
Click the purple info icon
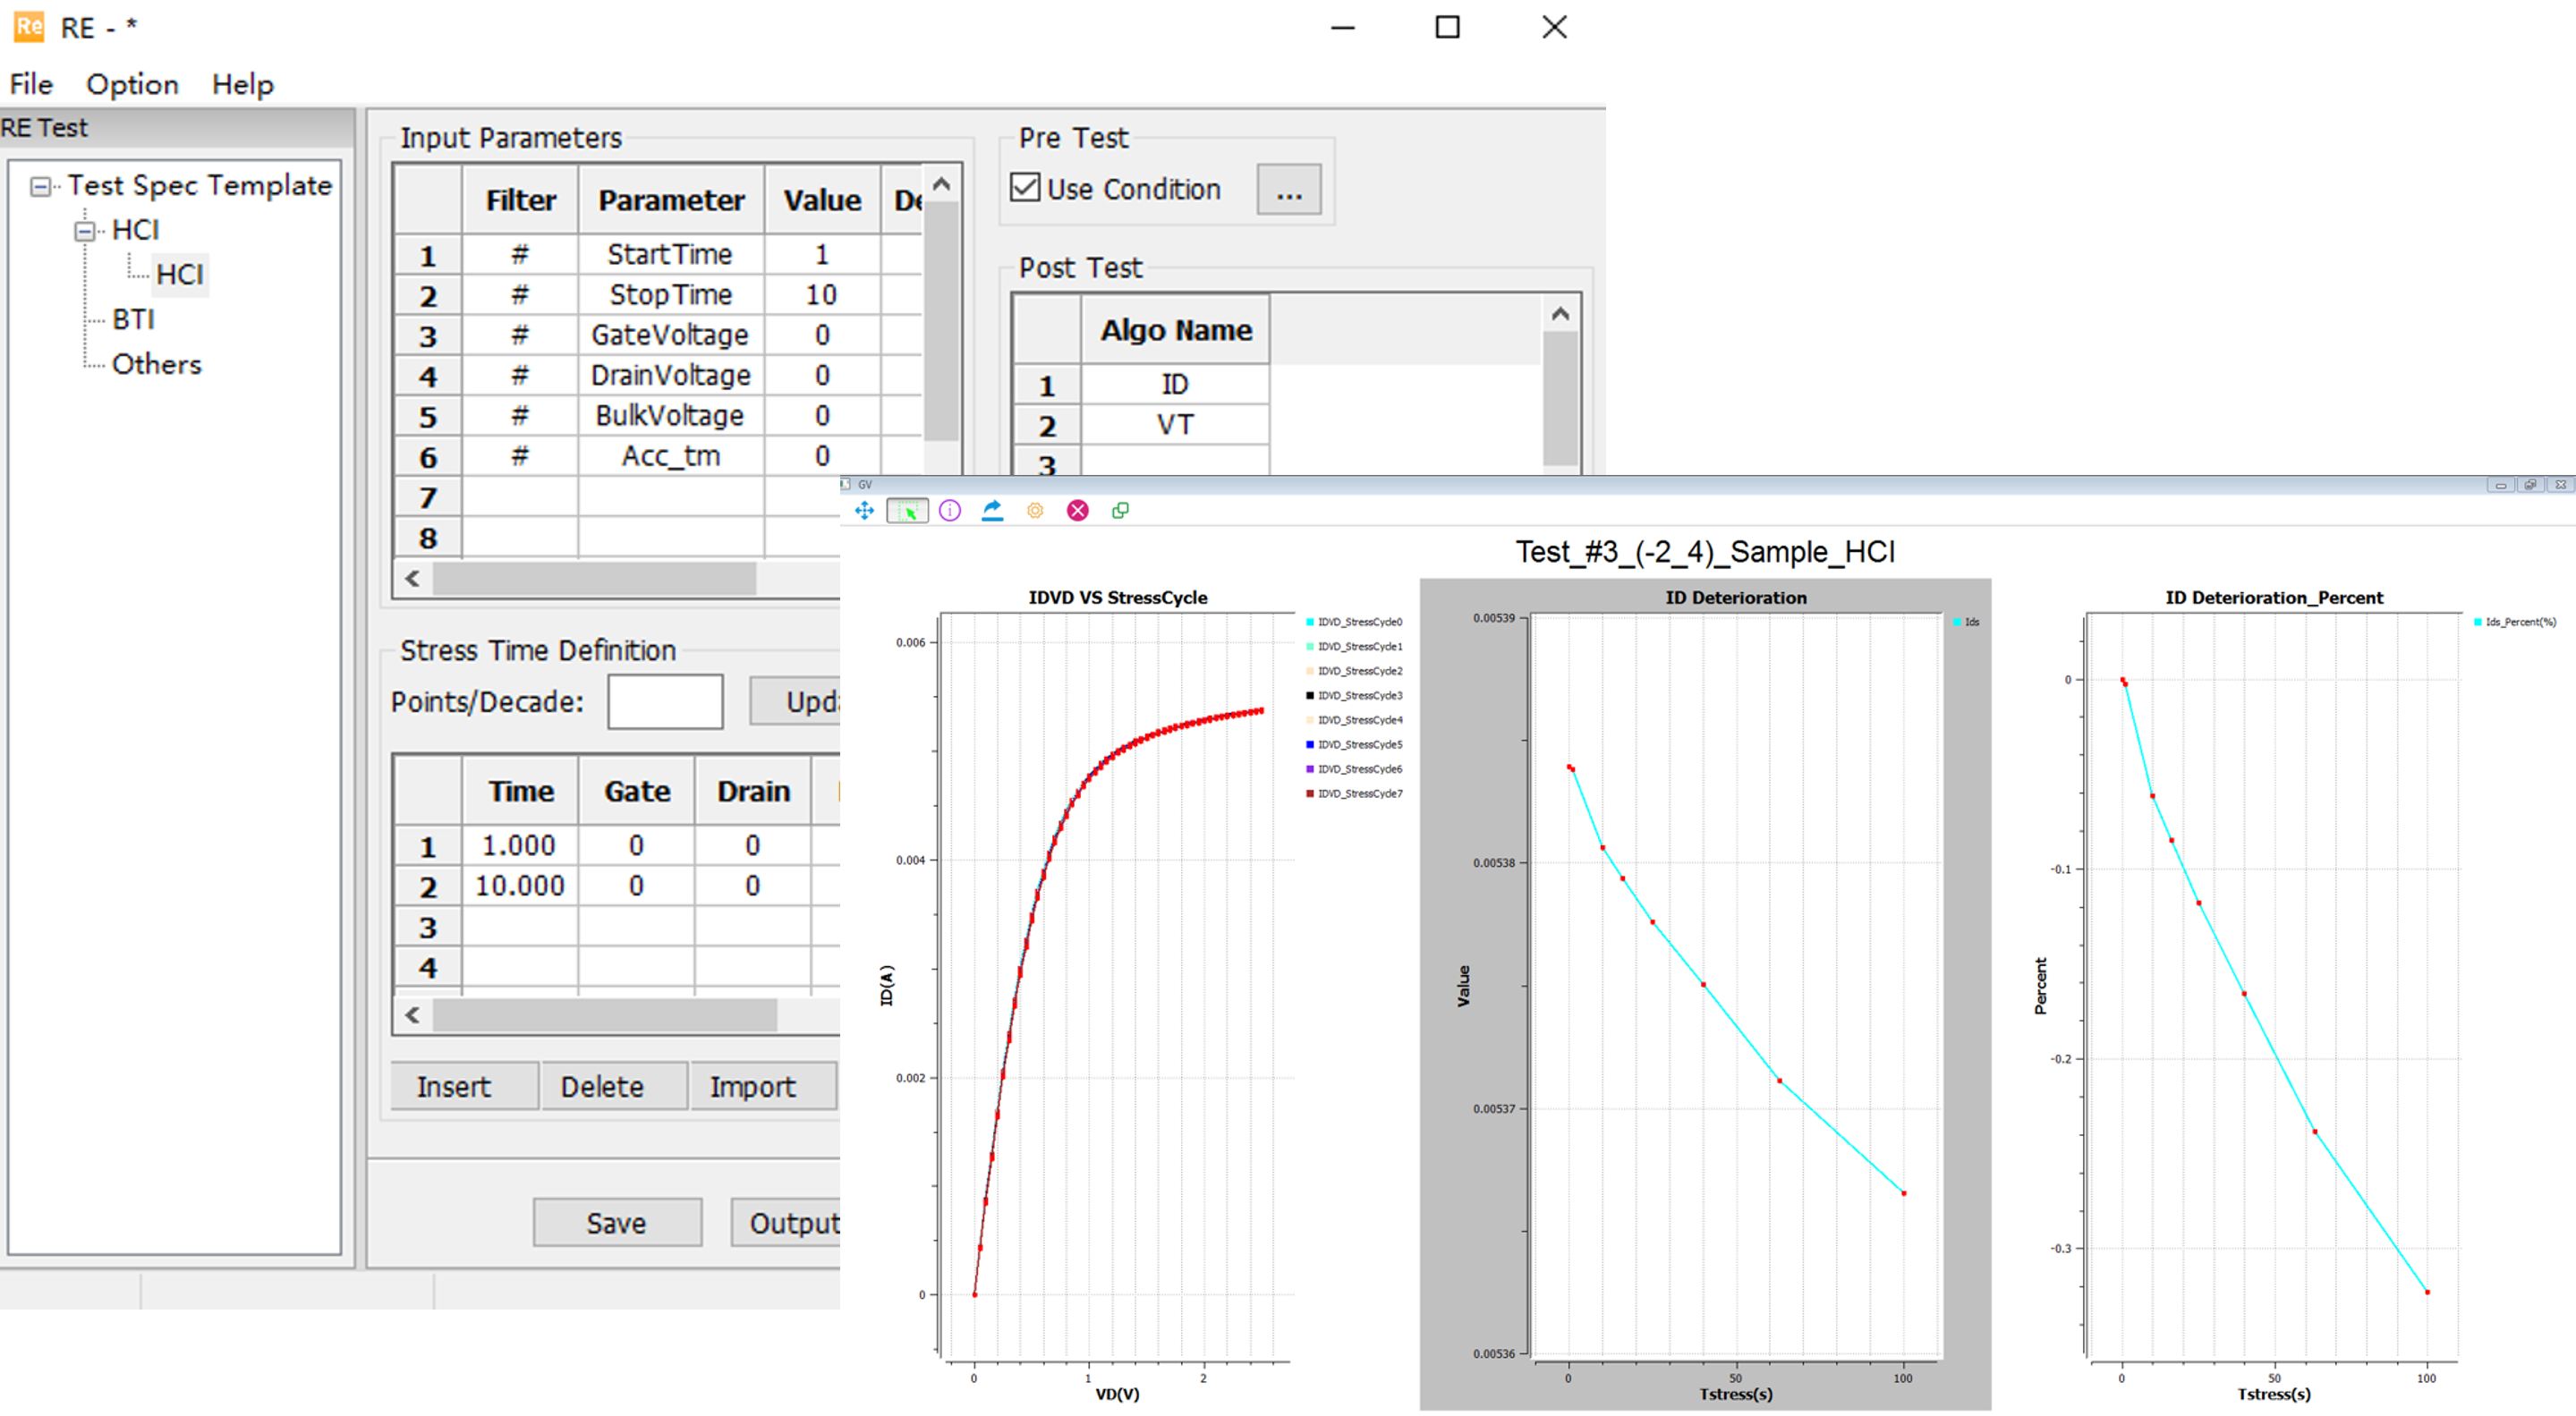click(950, 511)
